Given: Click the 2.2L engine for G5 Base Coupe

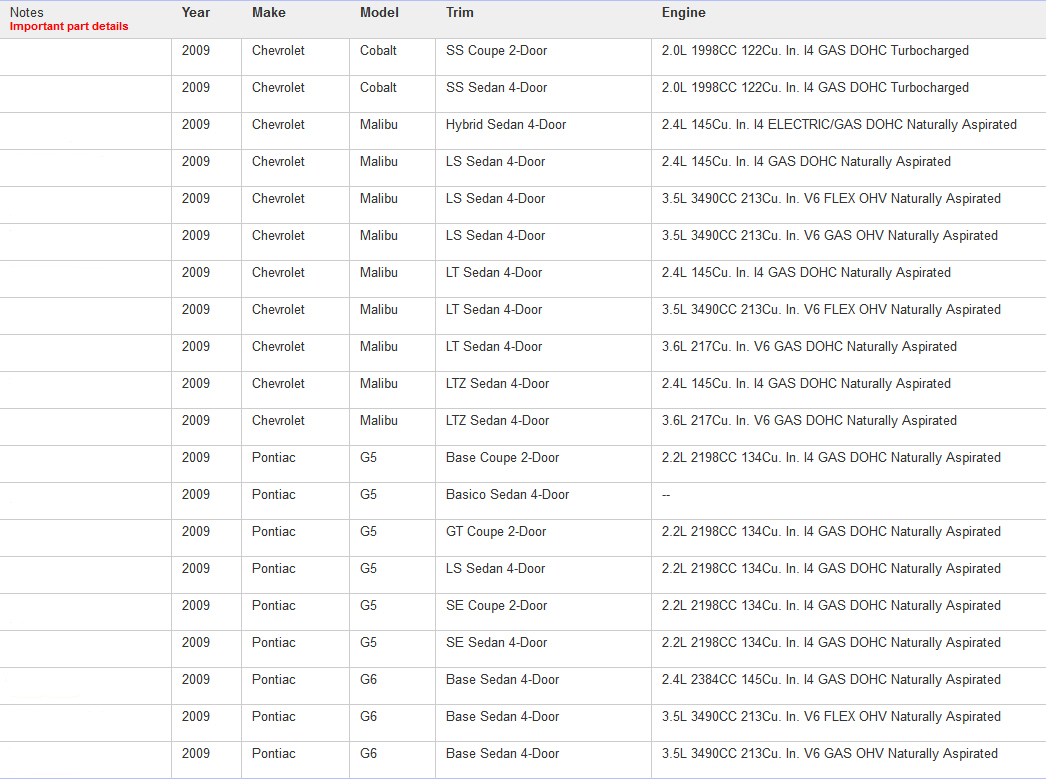Looking at the screenshot, I should pyautogui.click(x=831, y=458).
